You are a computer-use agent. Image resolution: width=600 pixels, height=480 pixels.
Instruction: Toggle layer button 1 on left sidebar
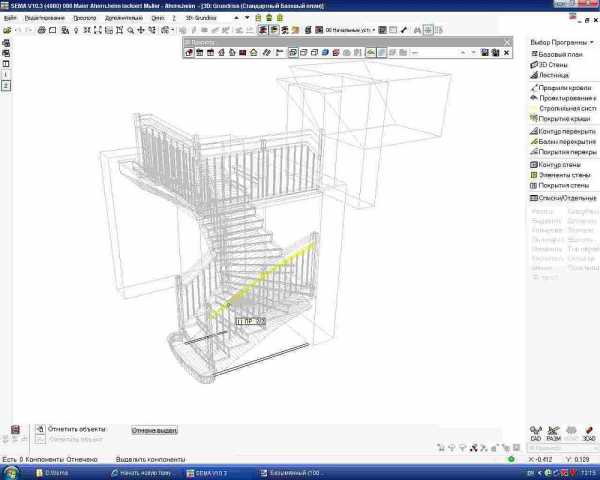click(x=5, y=75)
